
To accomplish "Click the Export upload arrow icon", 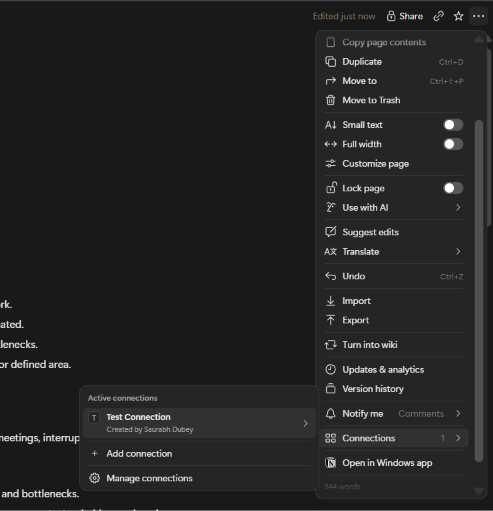I will (x=330, y=320).
